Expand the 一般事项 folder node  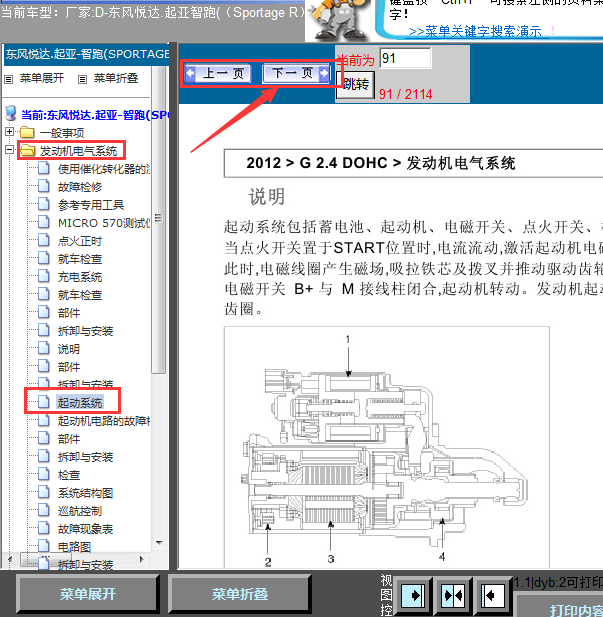(x=9, y=132)
